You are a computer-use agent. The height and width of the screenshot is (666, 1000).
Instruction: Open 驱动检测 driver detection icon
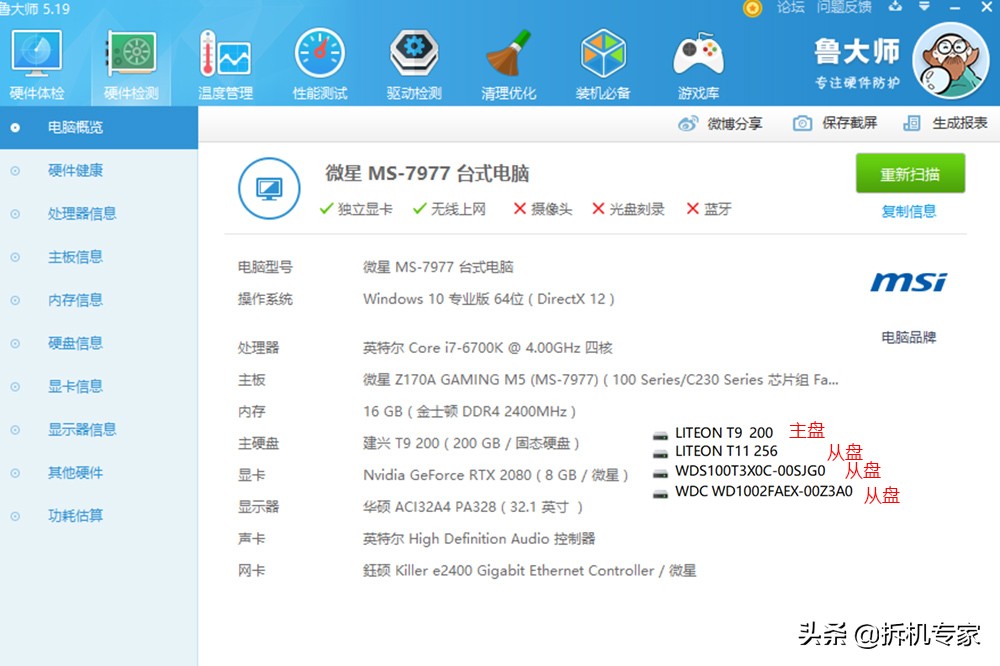coord(414,60)
